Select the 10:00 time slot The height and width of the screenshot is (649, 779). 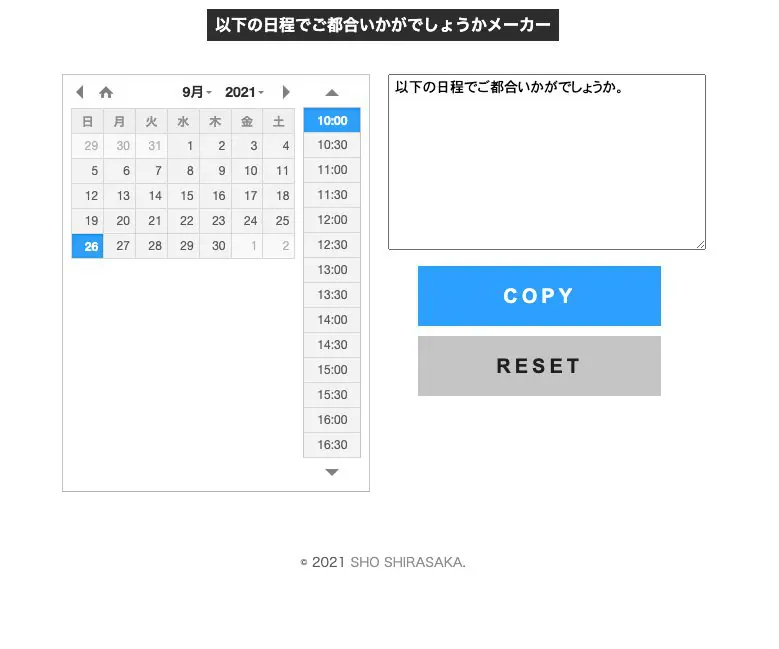(332, 121)
